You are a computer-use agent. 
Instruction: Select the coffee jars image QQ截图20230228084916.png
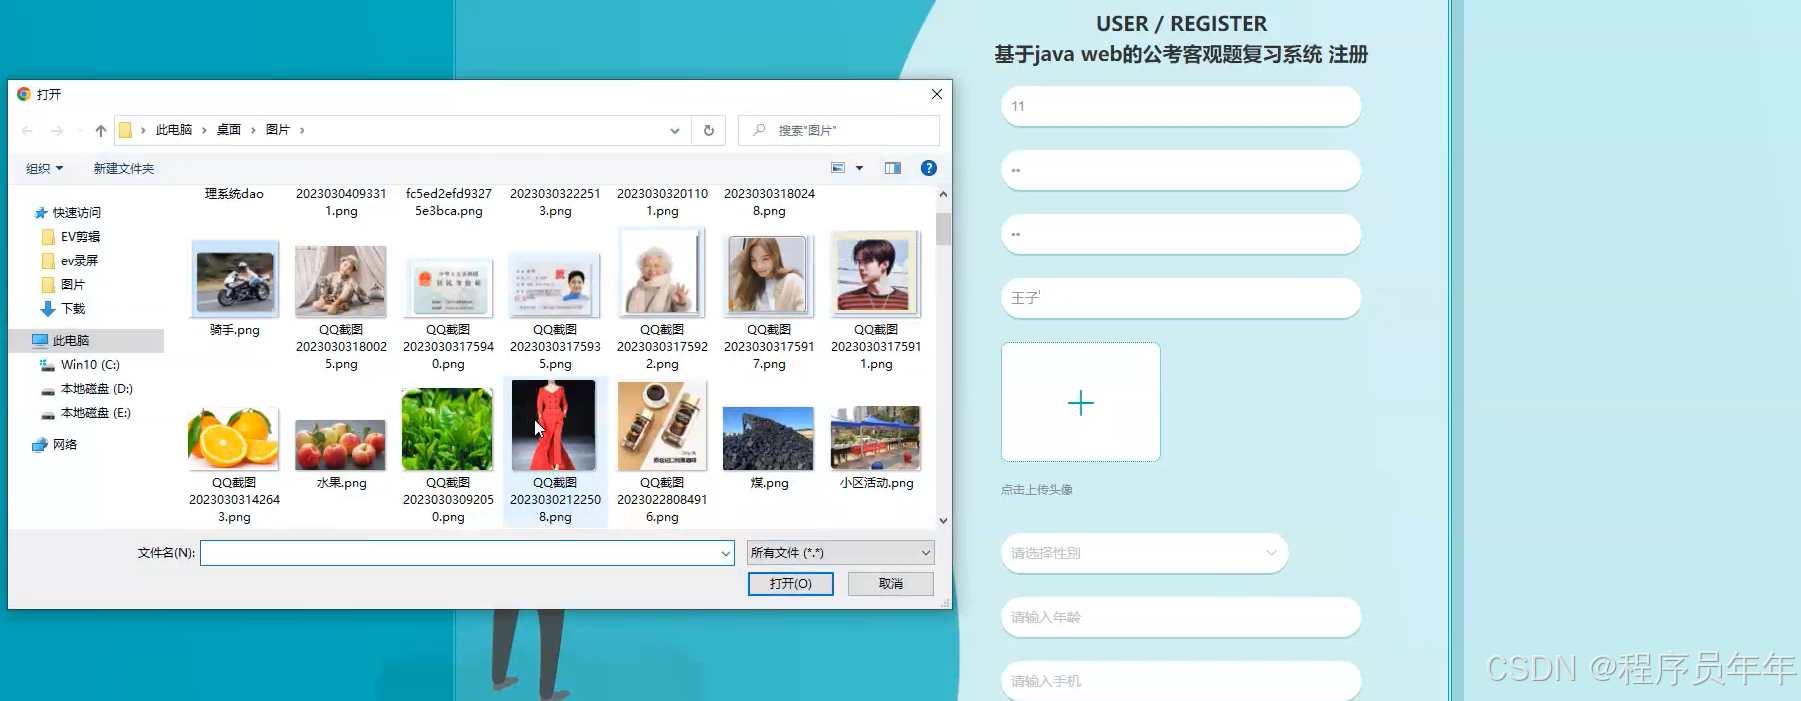coord(662,426)
